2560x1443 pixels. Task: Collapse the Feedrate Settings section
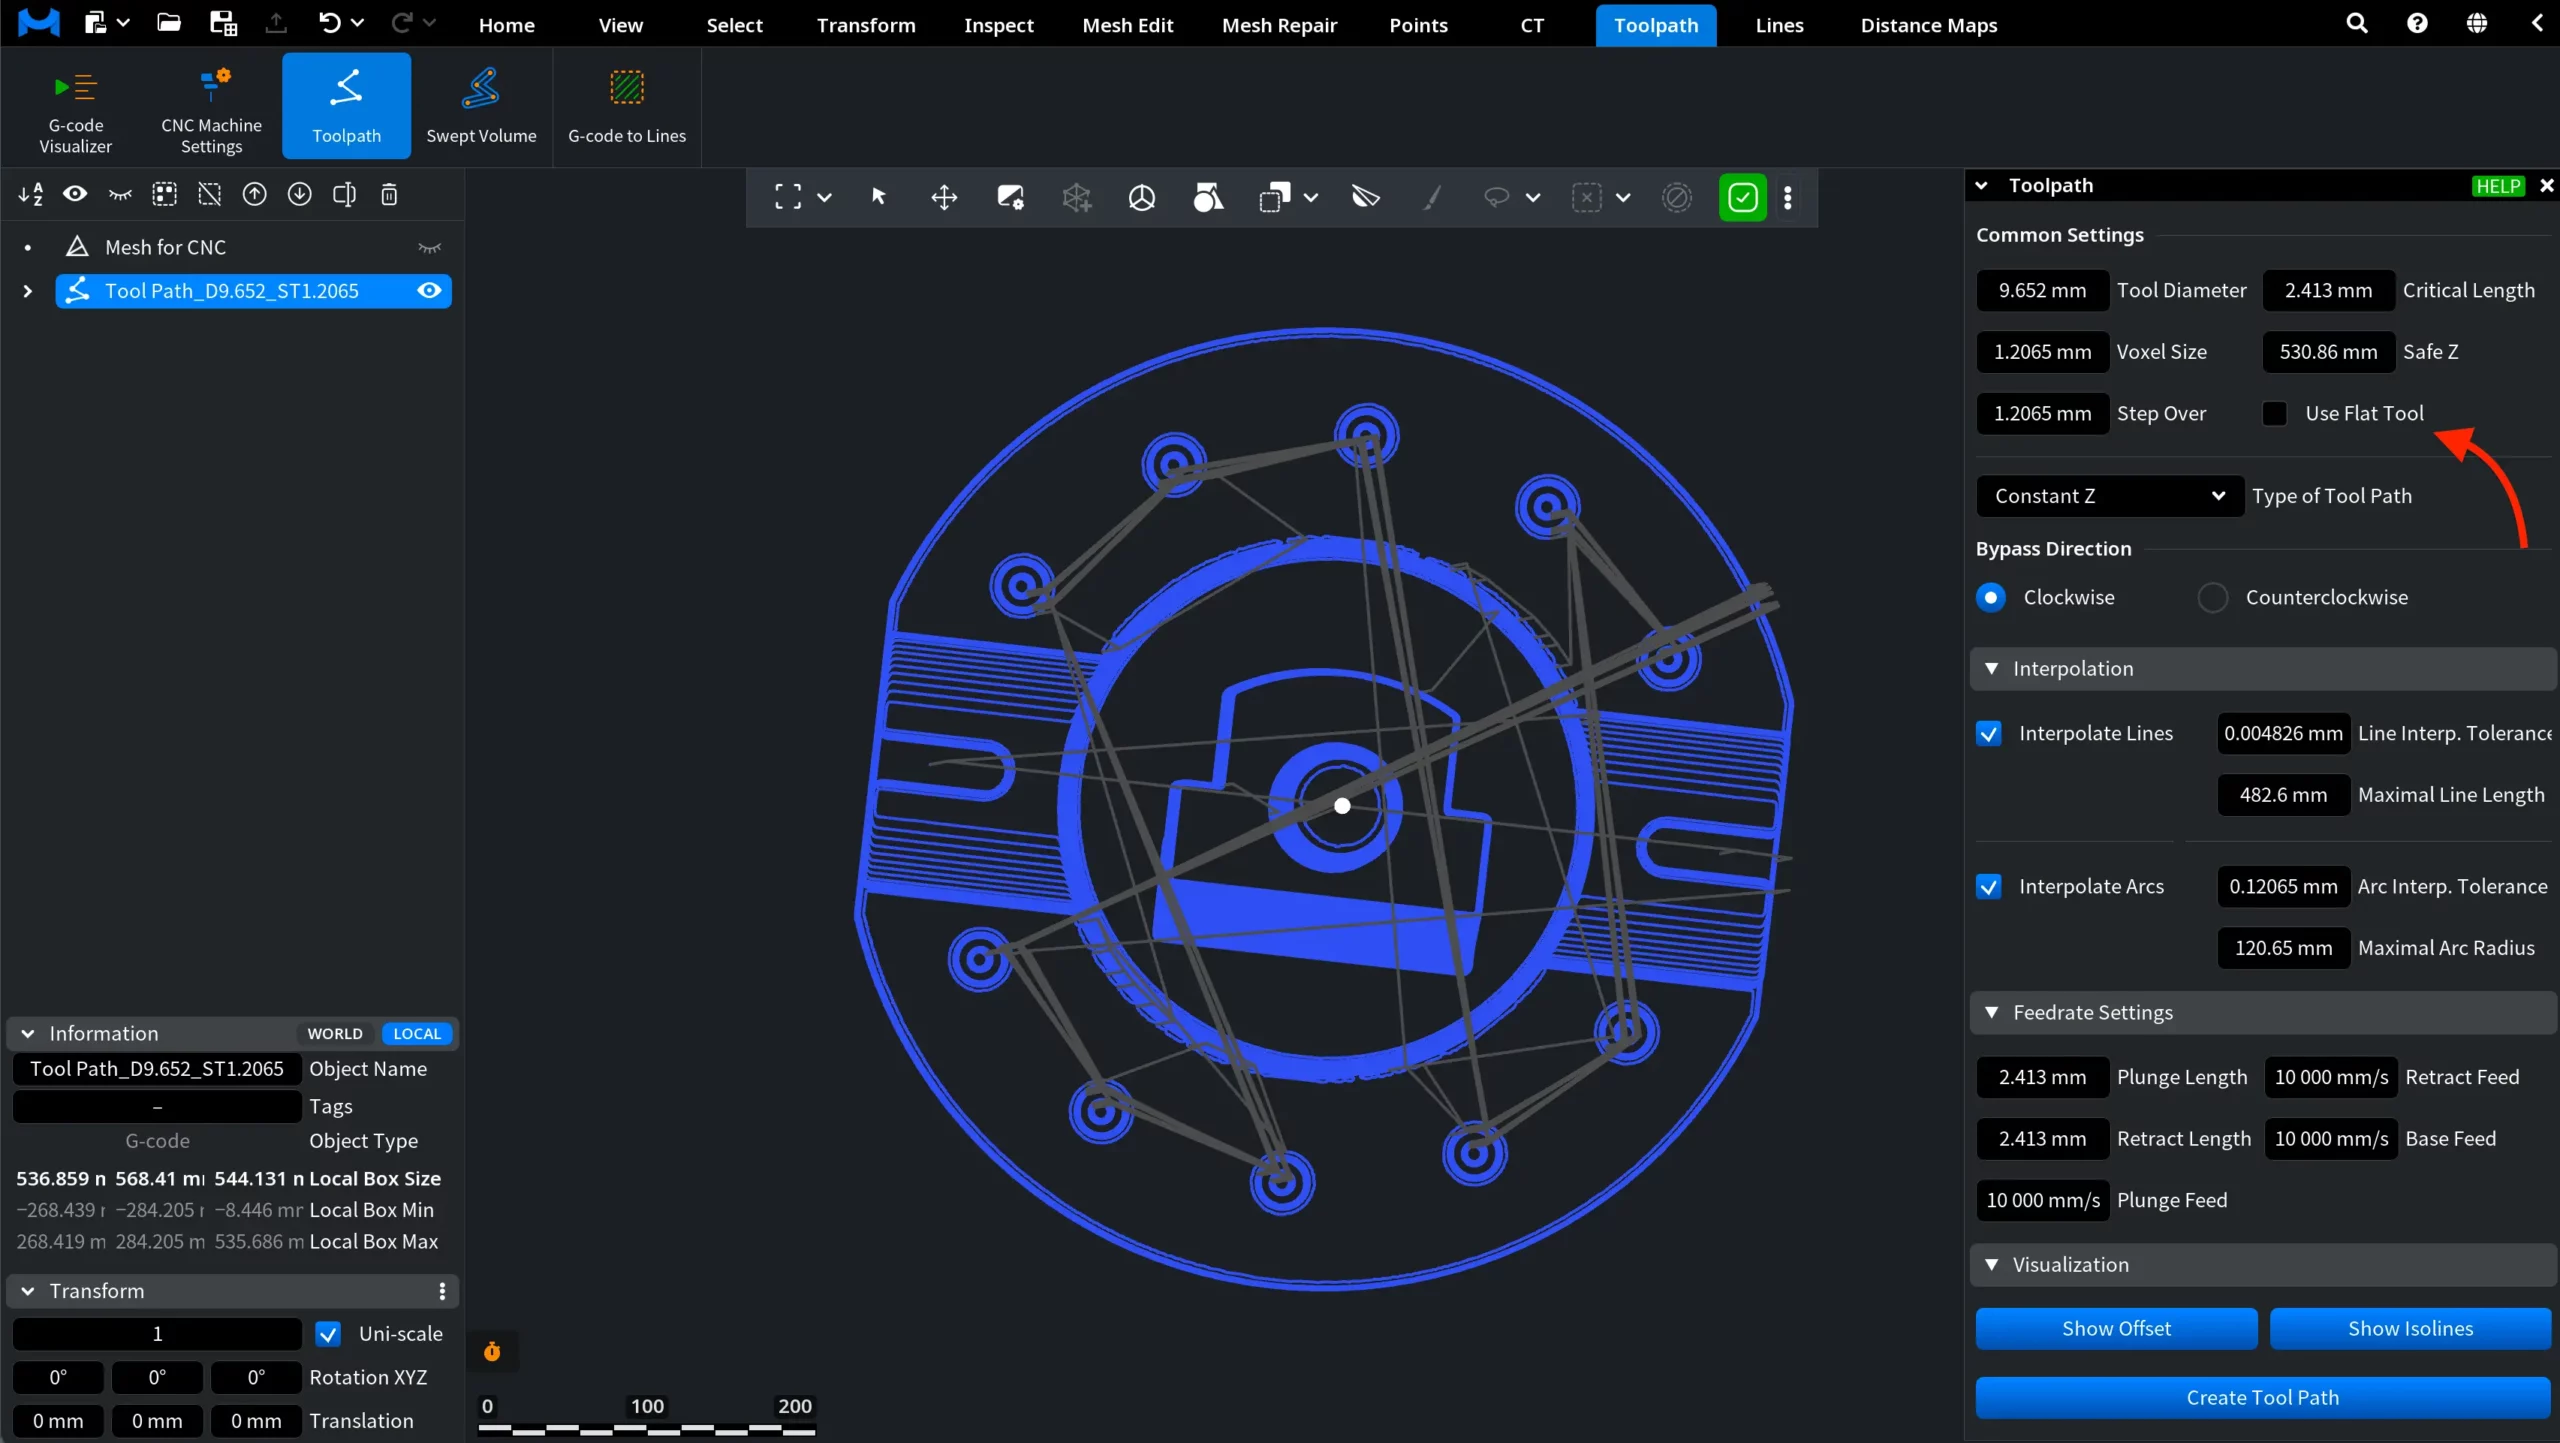click(1992, 1012)
